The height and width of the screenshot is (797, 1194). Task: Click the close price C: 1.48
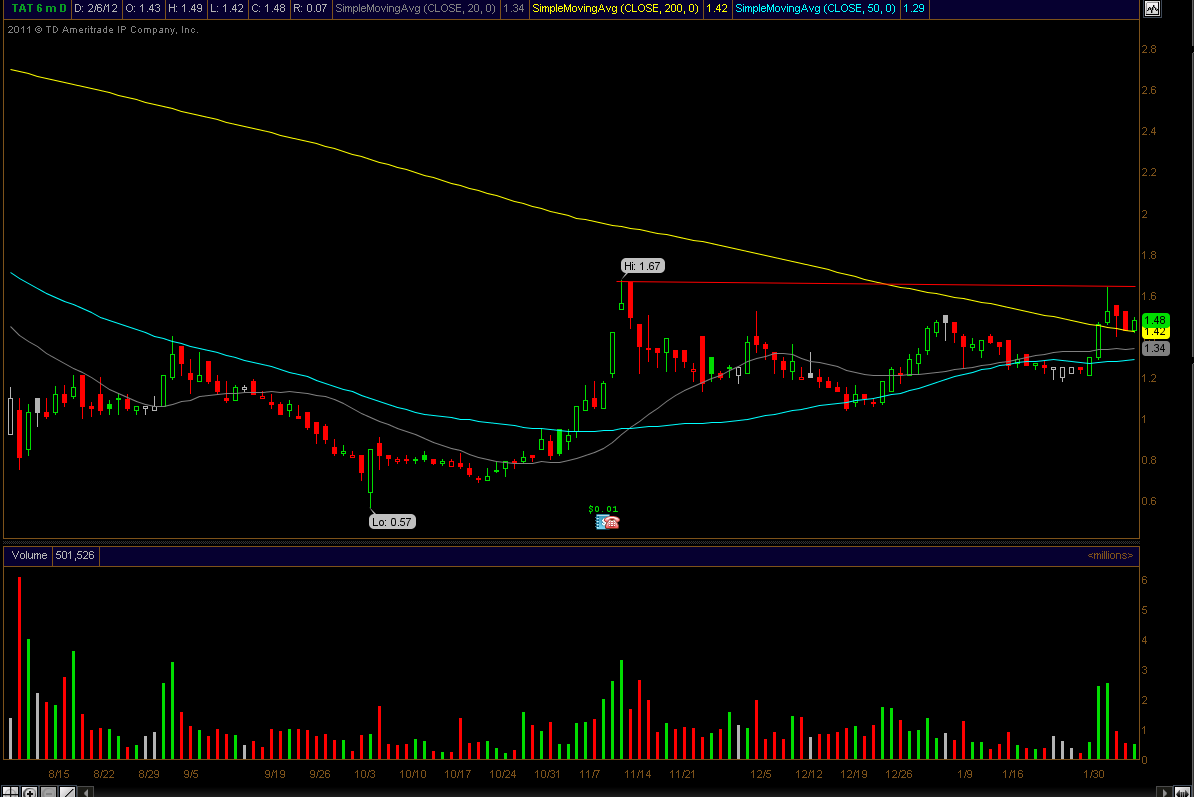pyautogui.click(x=269, y=8)
